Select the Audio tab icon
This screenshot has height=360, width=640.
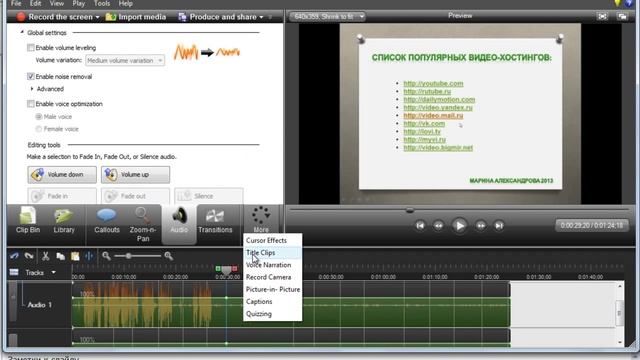click(179, 216)
